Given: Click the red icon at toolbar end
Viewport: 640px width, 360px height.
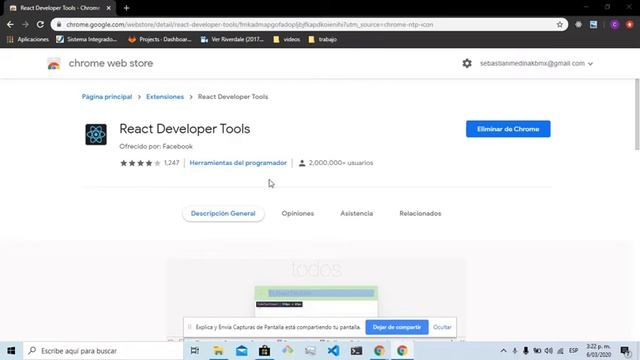Looking at the screenshot, I should (x=630, y=24).
